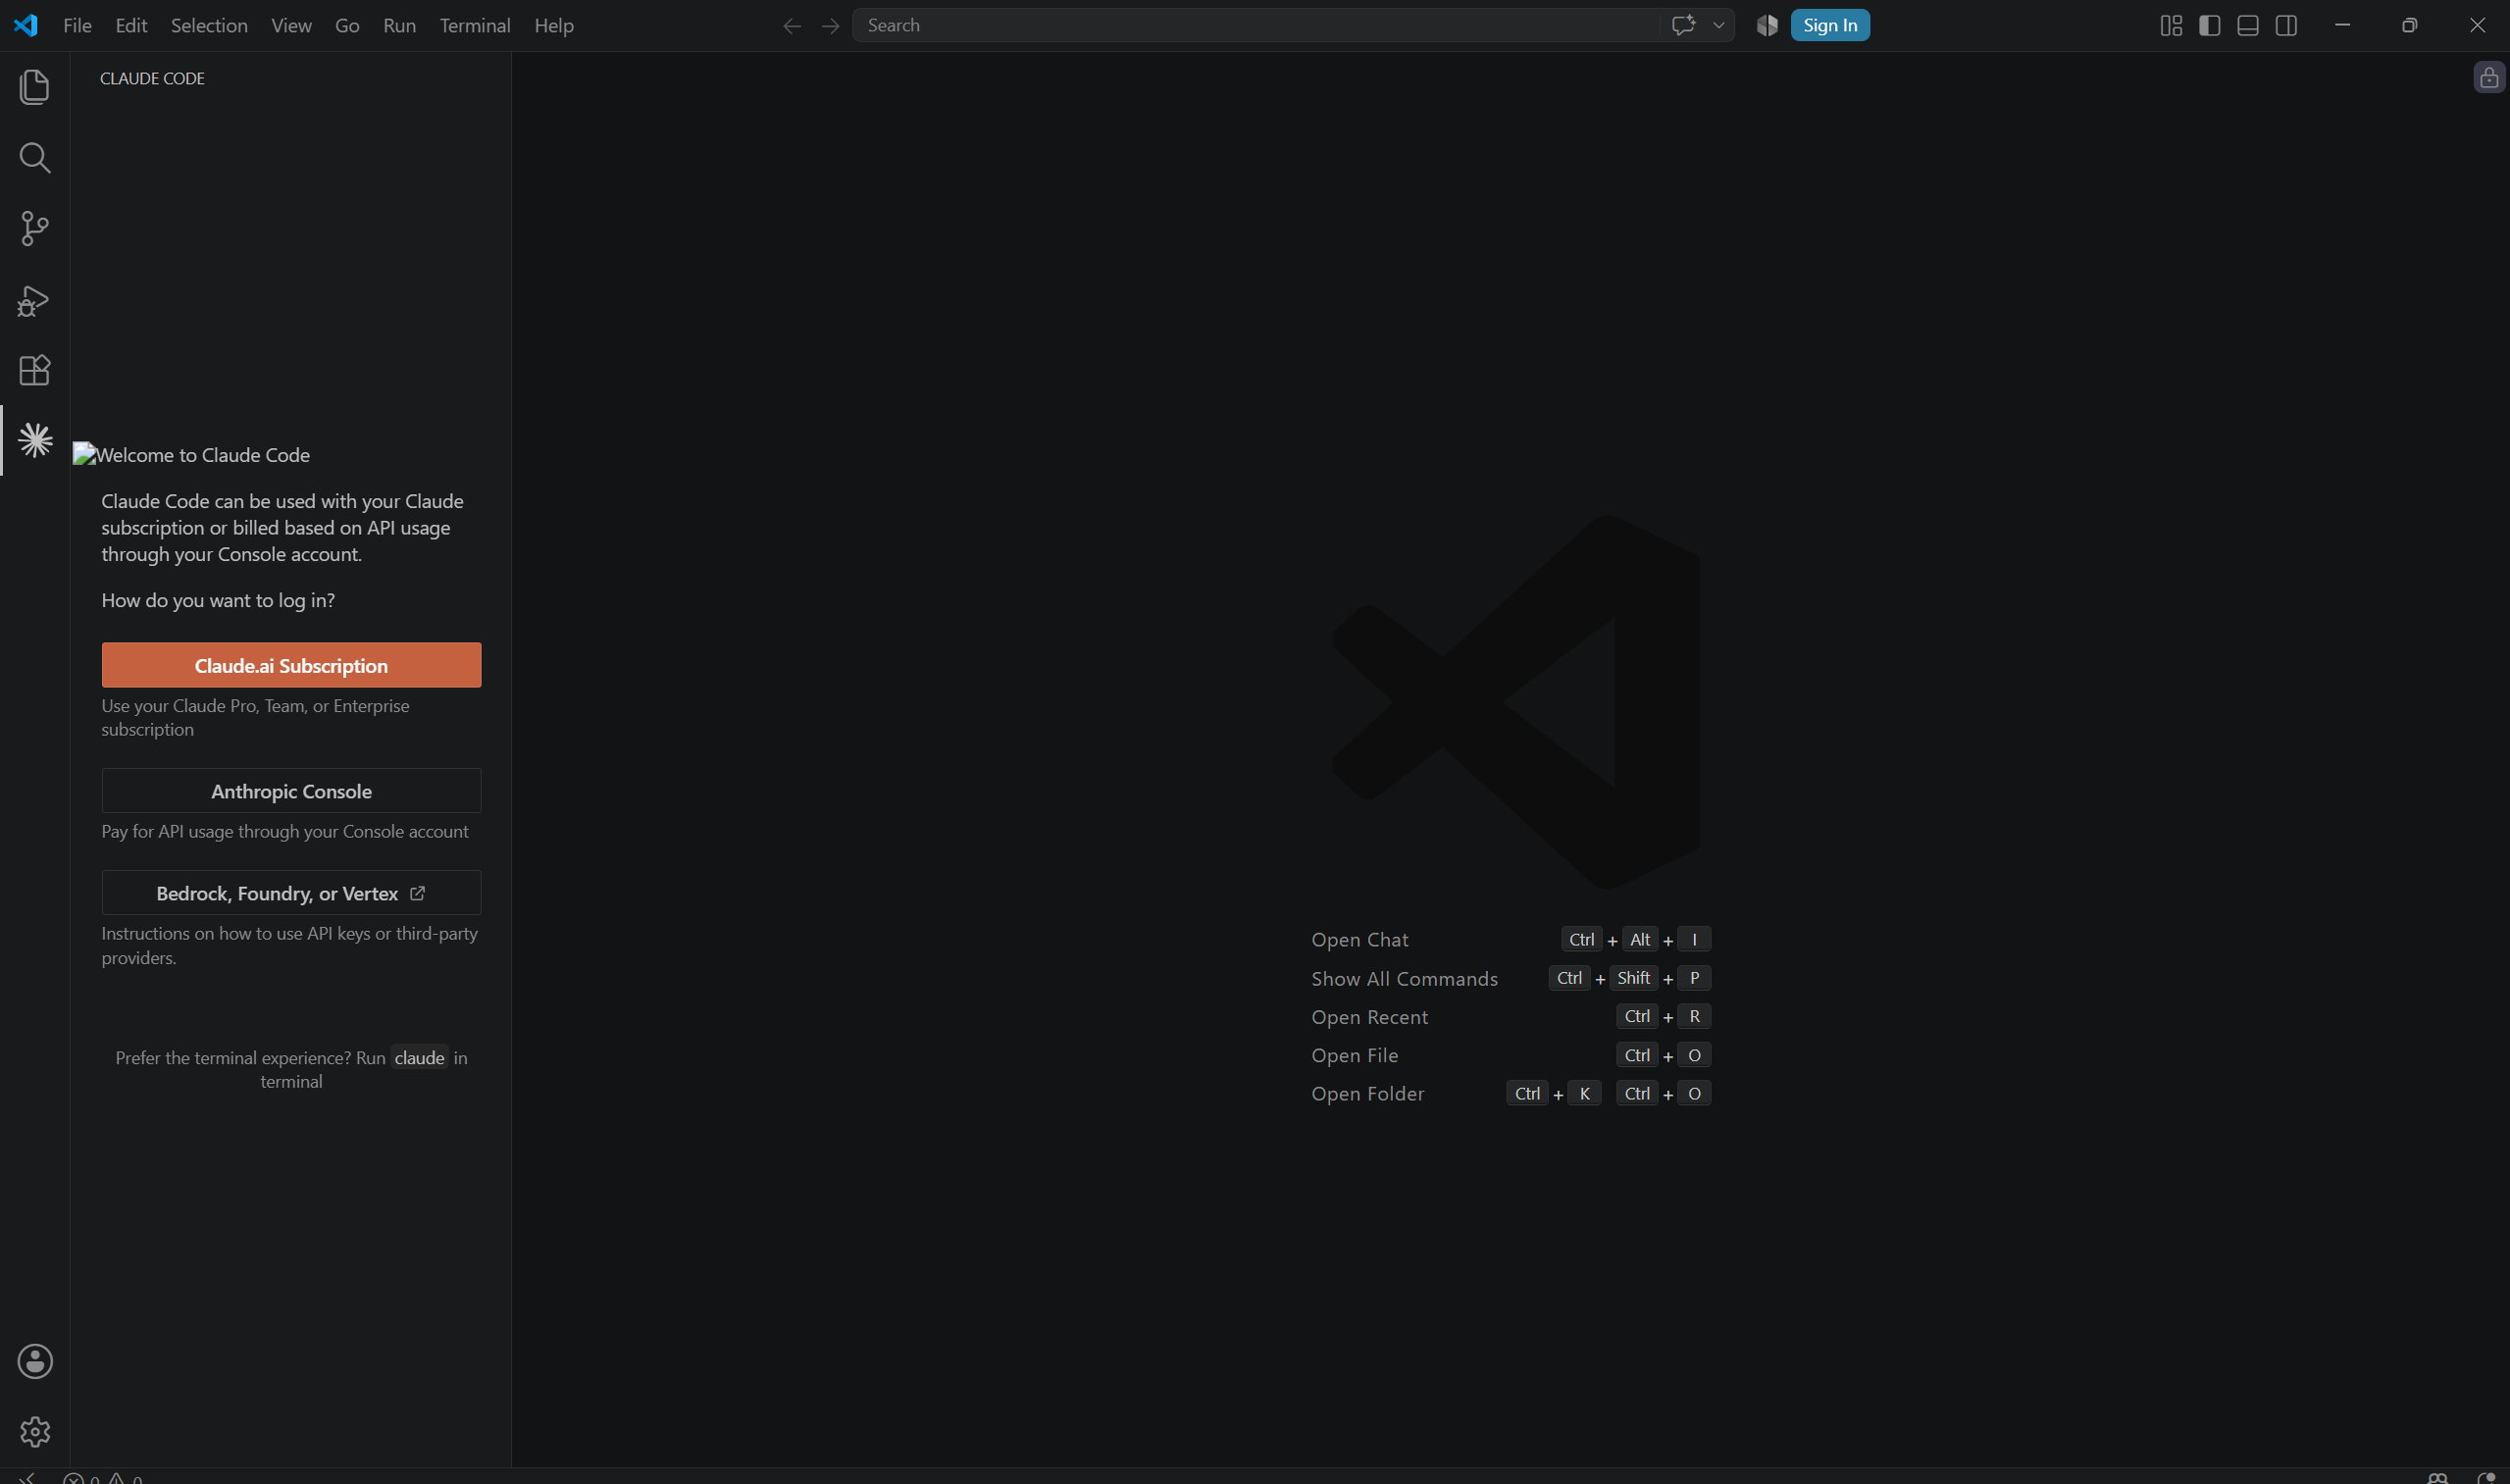Restore down the VS Code window
Viewport: 2510px width, 1484px height.
[2410, 25]
